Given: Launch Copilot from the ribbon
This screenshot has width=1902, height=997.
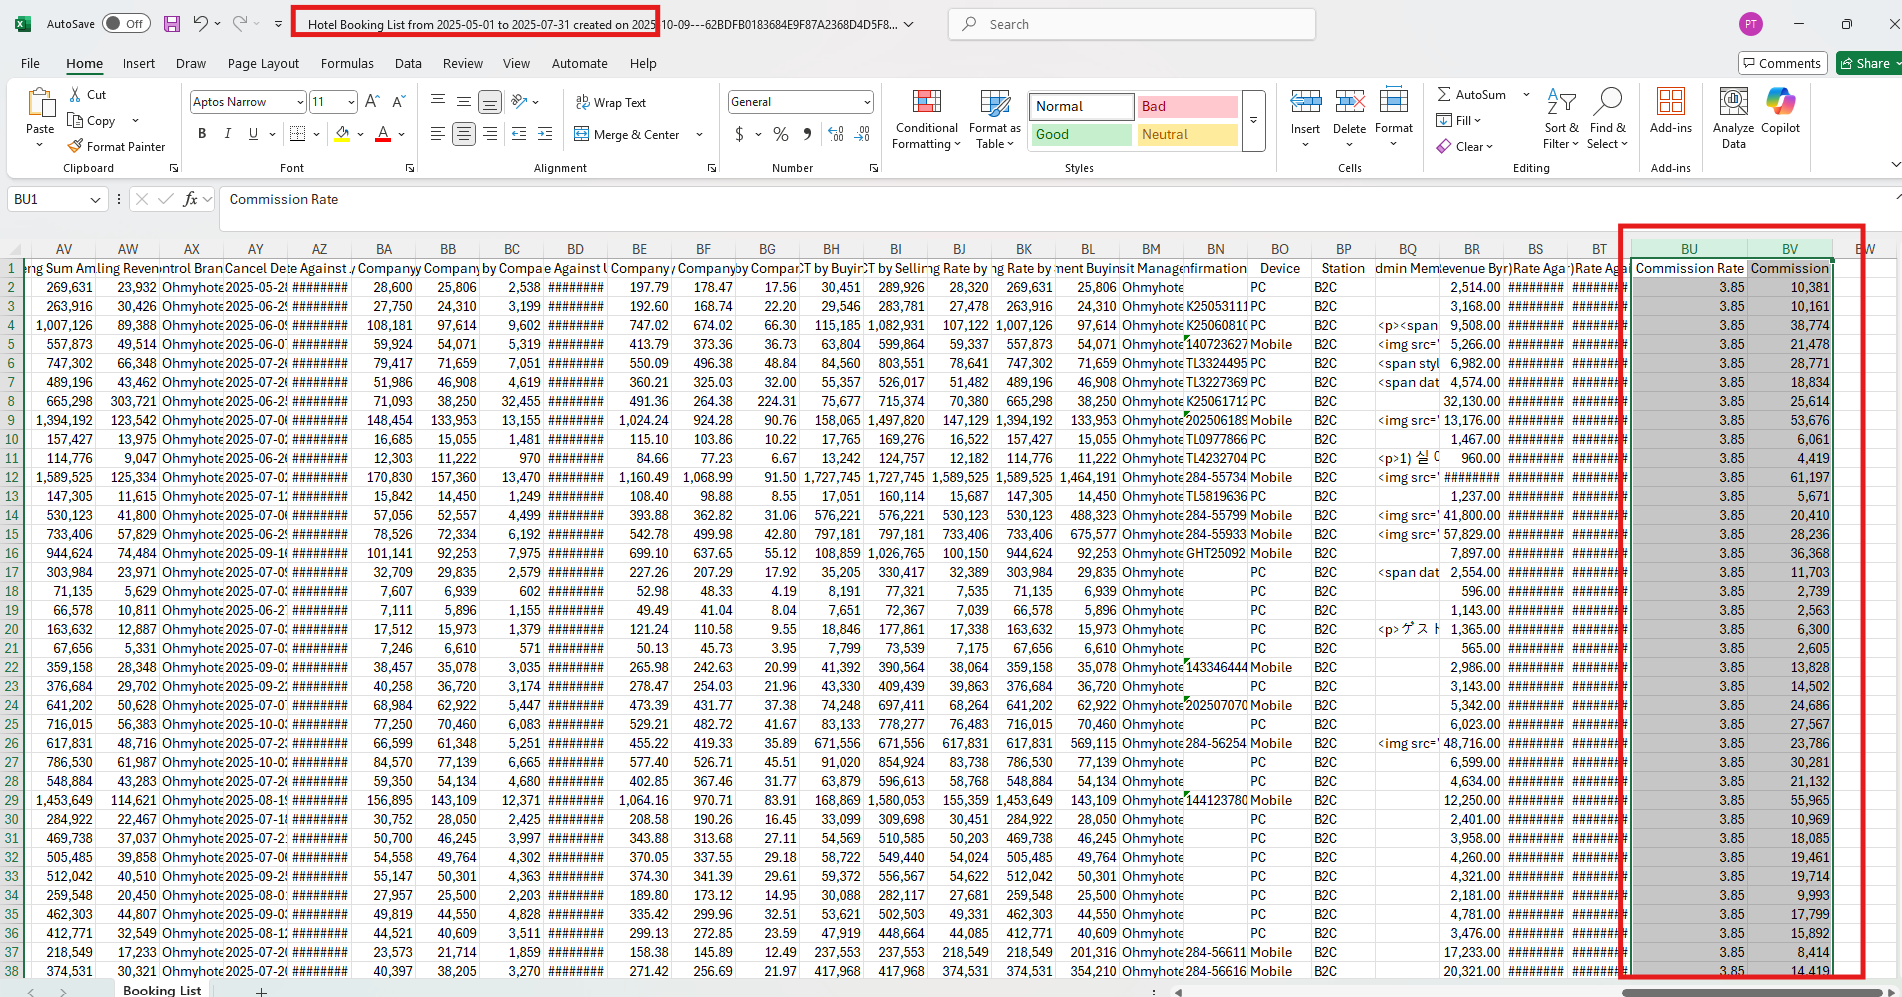Looking at the screenshot, I should (1780, 112).
